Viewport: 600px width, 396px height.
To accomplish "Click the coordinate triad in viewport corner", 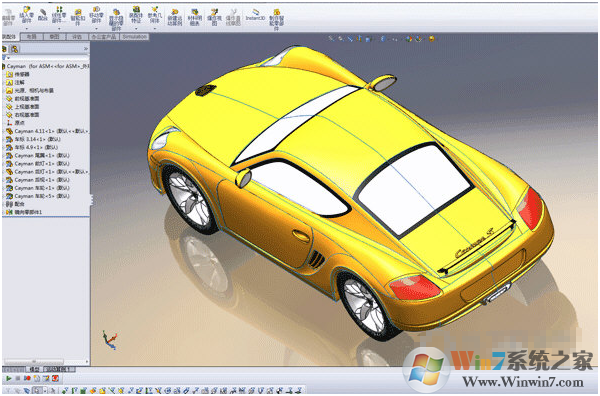I will (x=109, y=341).
